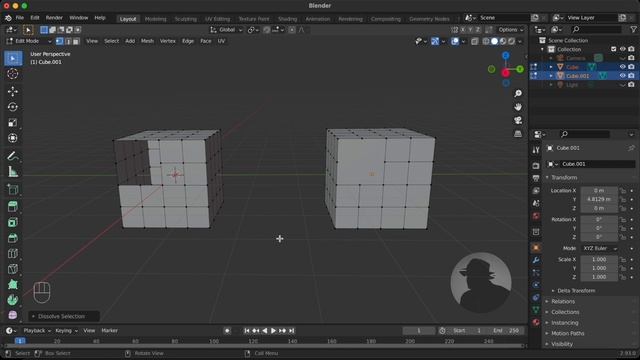Switch to solid viewport shading
Image resolution: width=640 pixels, height=360 pixels.
[494, 41]
